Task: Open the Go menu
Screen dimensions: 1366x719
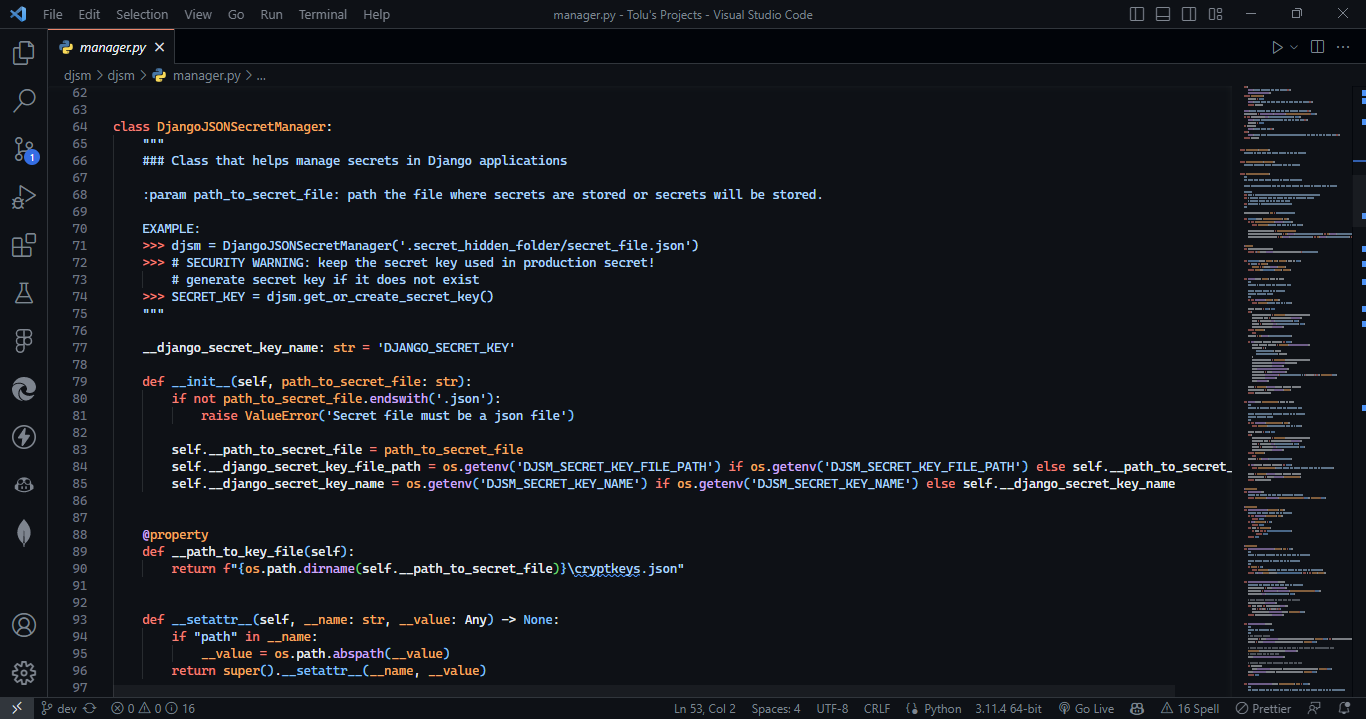Action: click(x=236, y=14)
